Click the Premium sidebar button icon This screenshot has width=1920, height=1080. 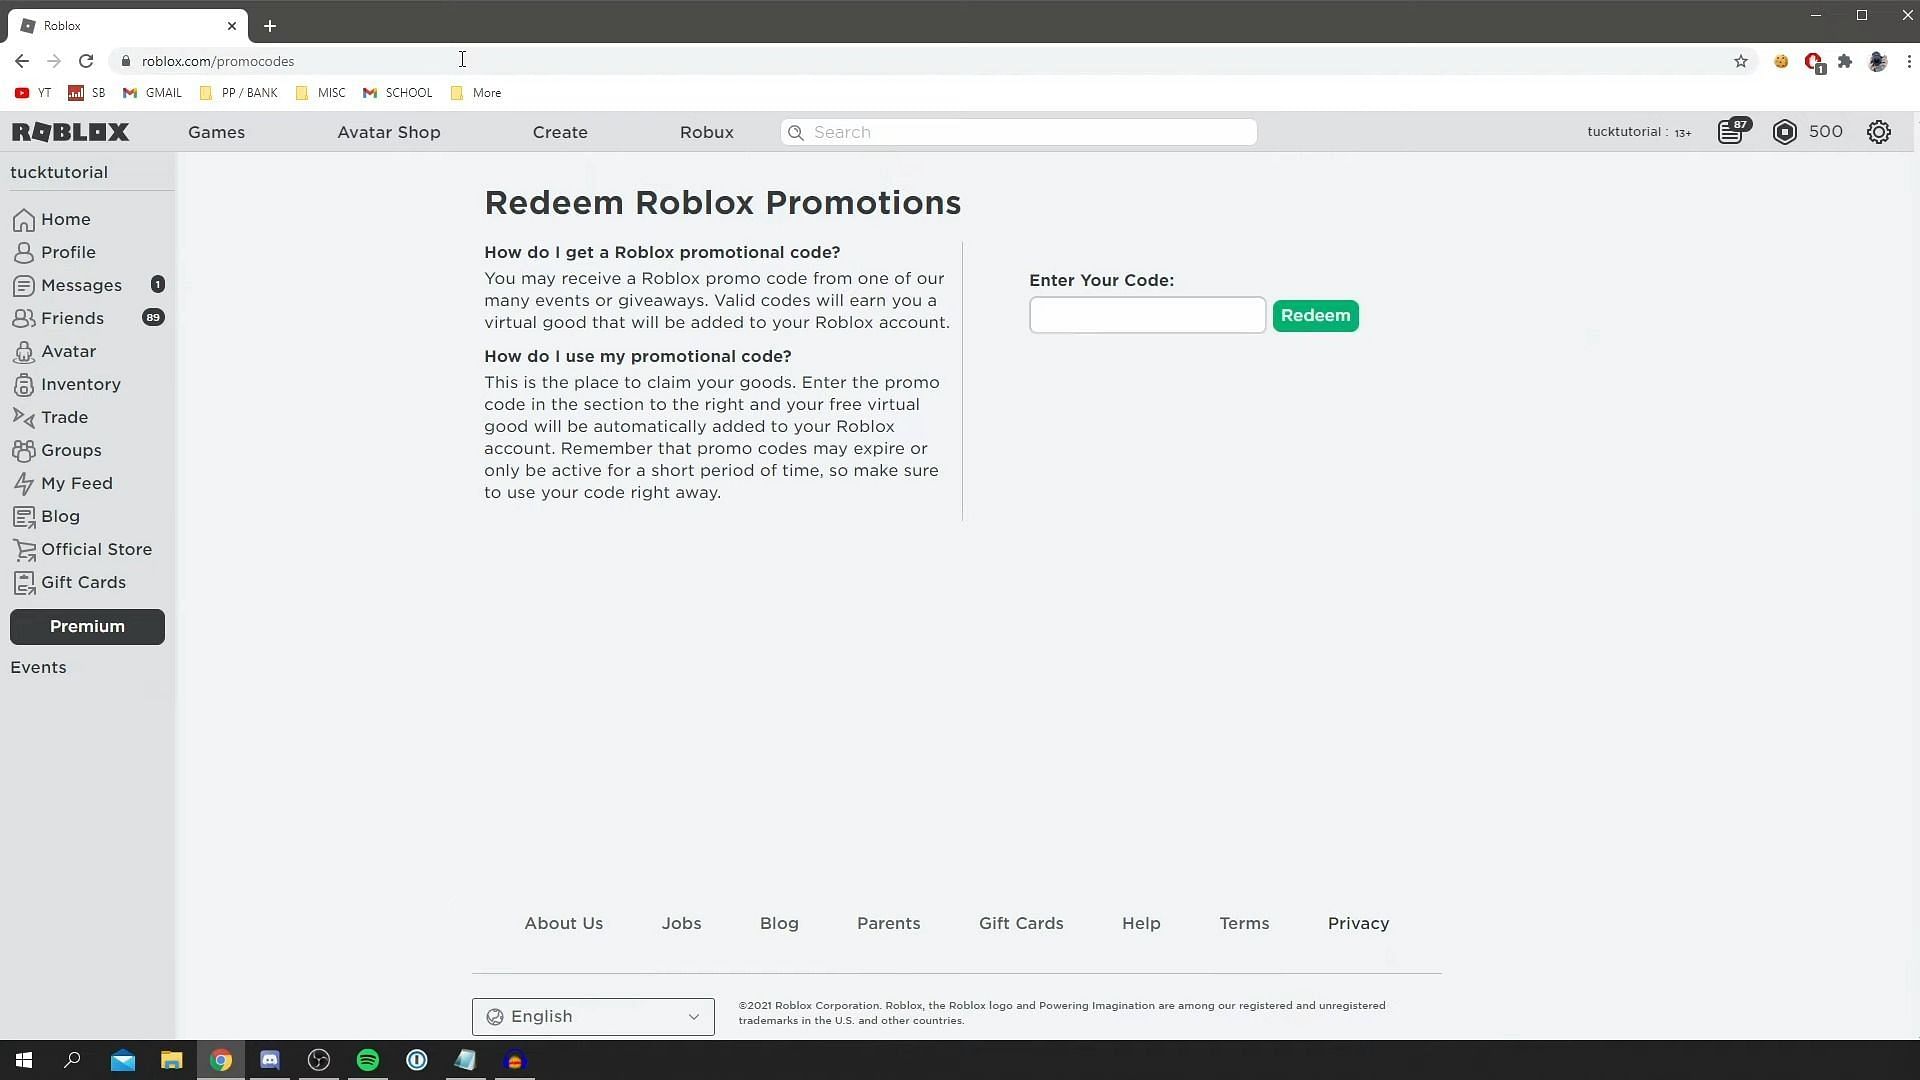coord(87,626)
